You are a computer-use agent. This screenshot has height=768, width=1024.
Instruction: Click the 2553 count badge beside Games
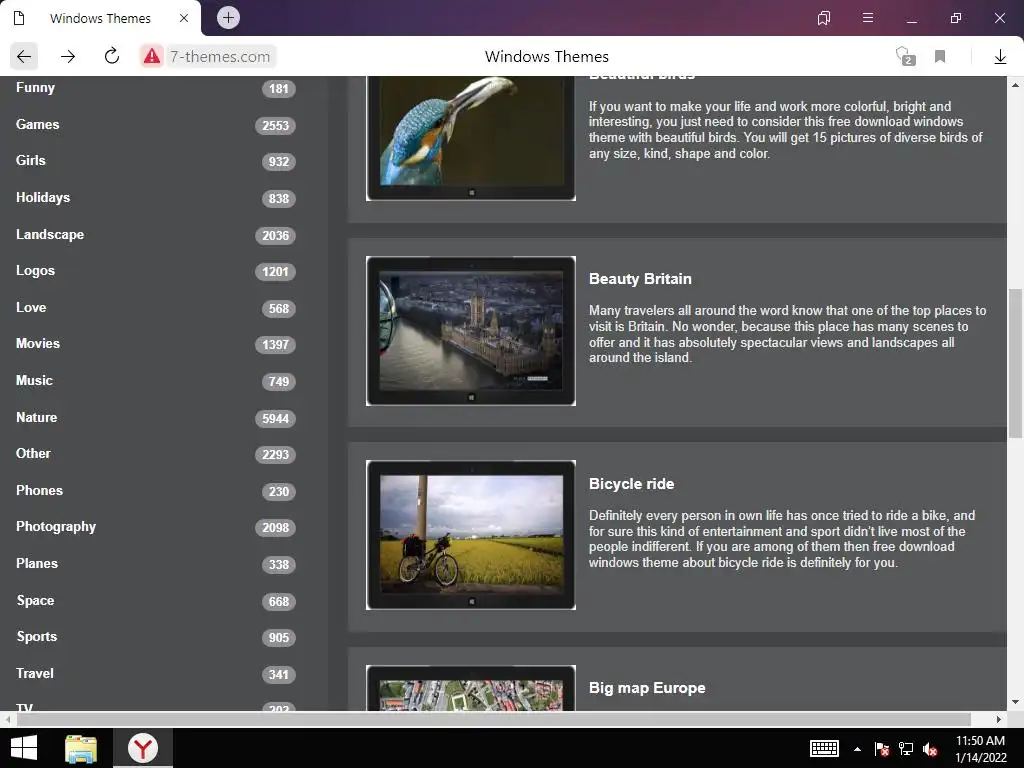[x=276, y=125]
